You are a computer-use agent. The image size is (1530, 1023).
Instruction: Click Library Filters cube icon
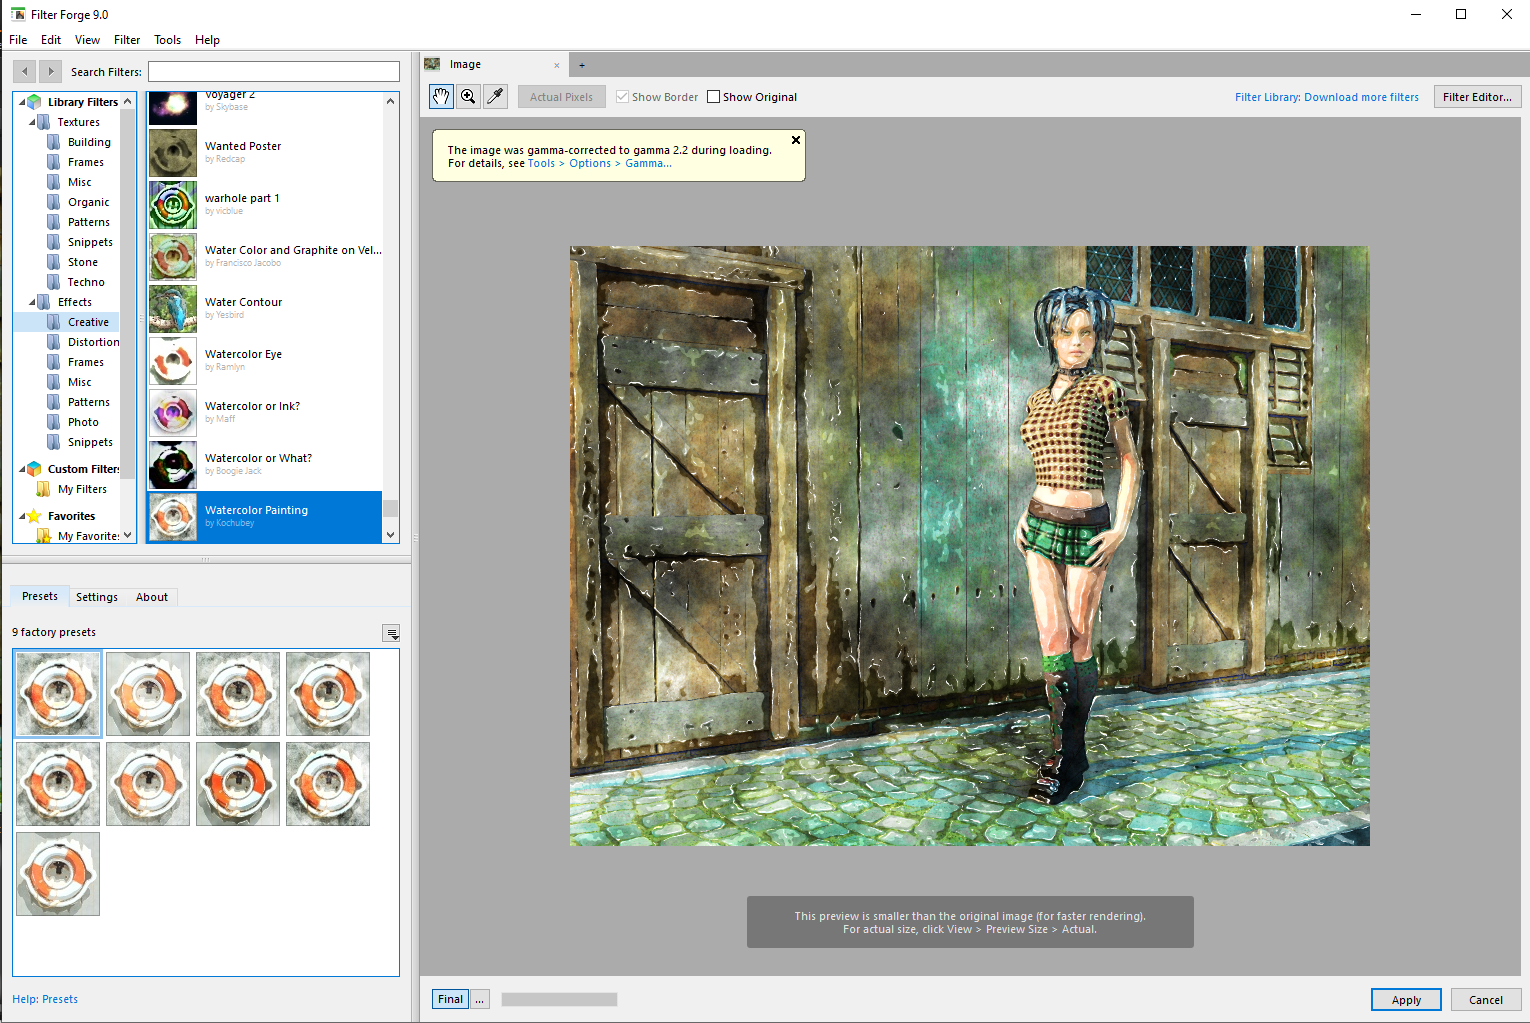pyautogui.click(x=34, y=102)
